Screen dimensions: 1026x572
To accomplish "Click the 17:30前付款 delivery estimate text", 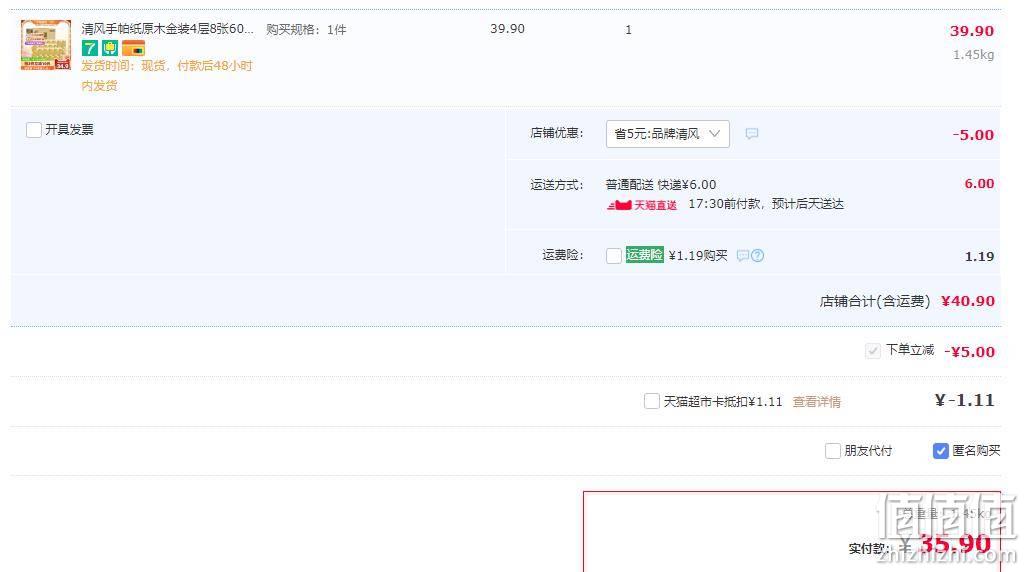I will tap(766, 204).
